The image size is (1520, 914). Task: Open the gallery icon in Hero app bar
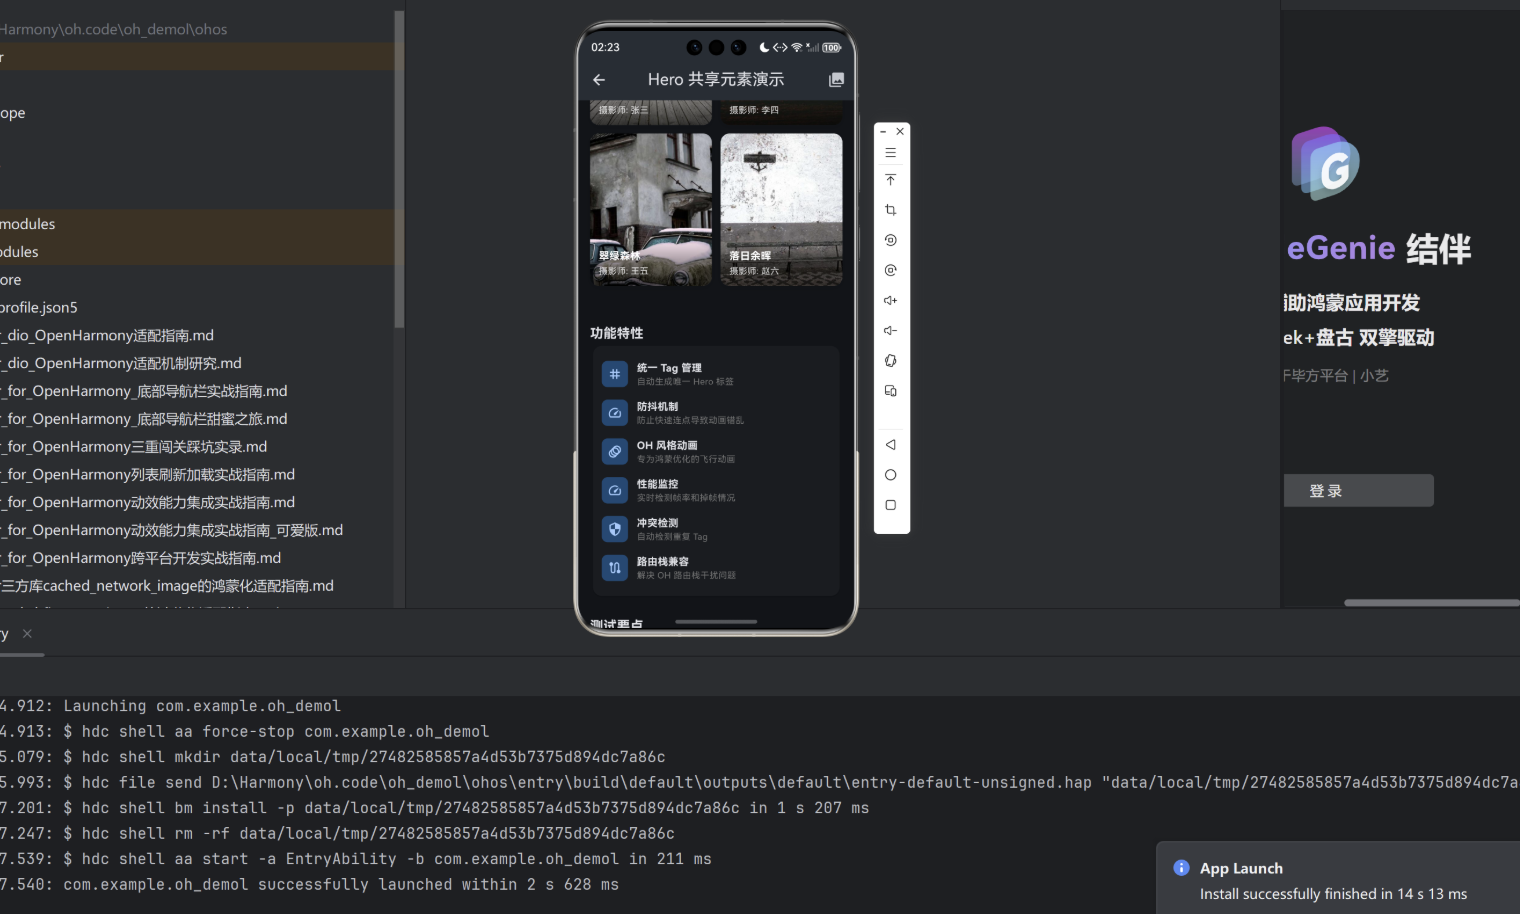pyautogui.click(x=836, y=80)
